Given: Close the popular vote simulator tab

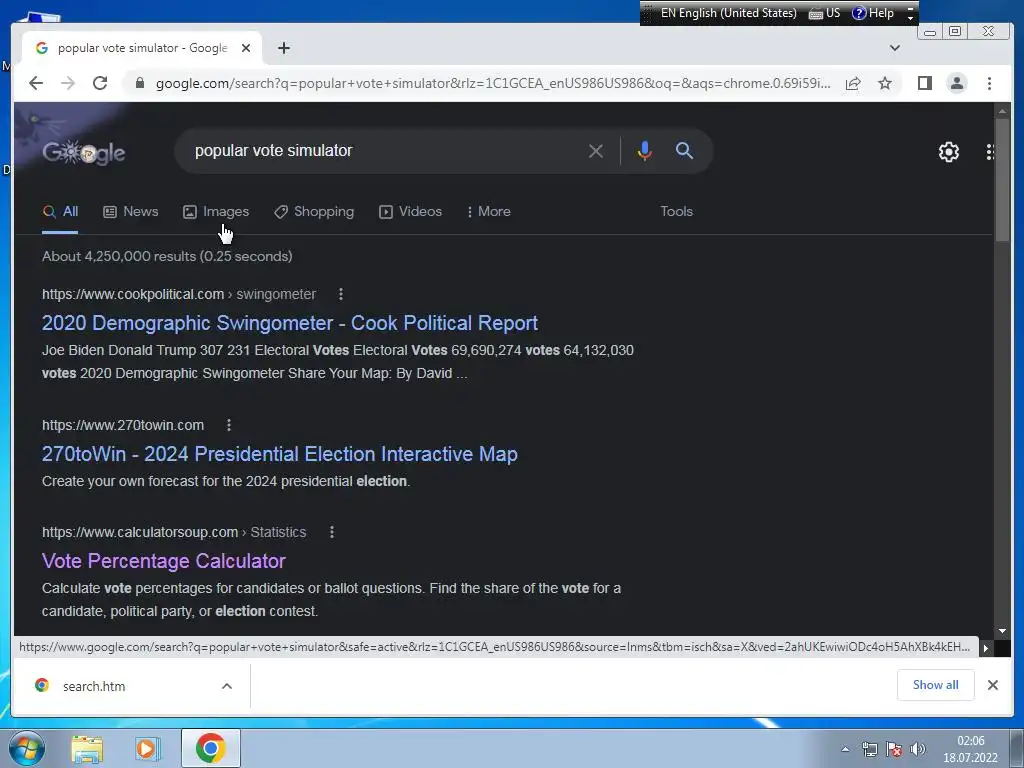Looking at the screenshot, I should (246, 48).
